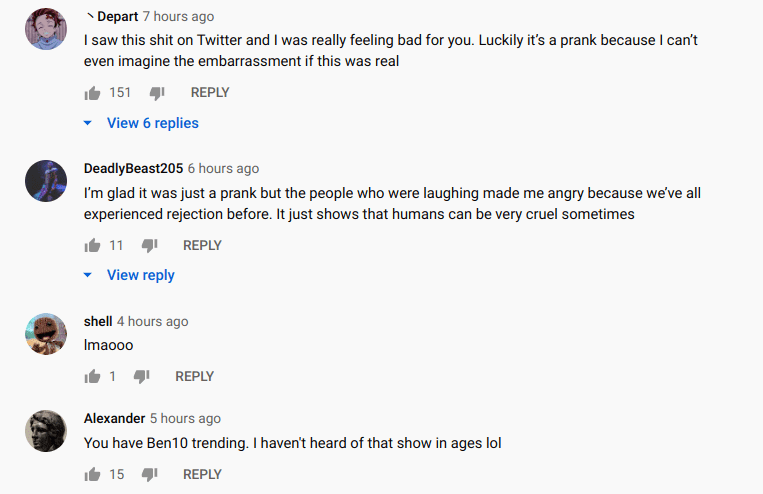Like Depart's comment with thumbs up
Screen dimensions: 763x494
pos(93,93)
